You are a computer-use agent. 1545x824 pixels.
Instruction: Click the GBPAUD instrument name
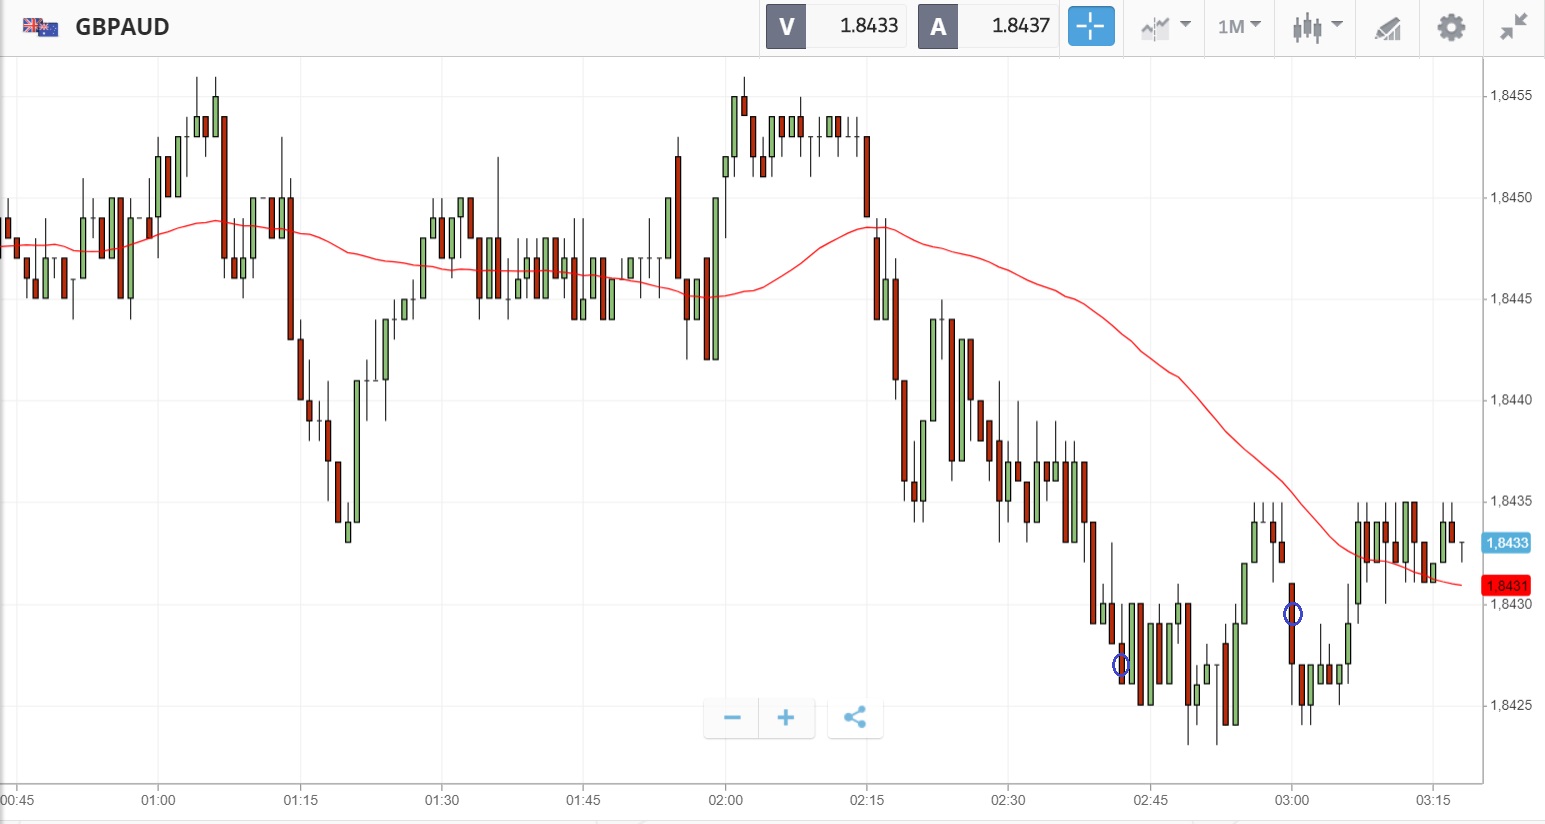click(x=122, y=27)
